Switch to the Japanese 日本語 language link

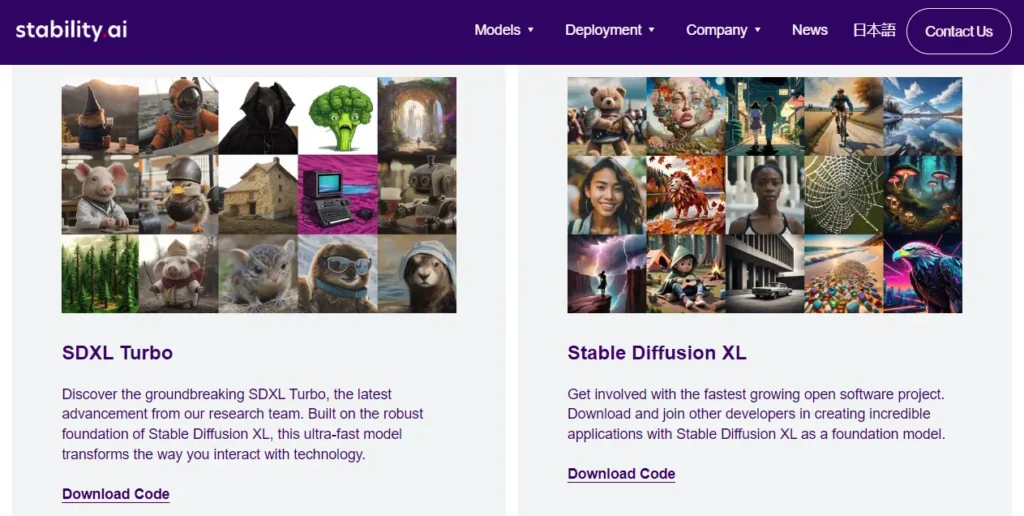[x=874, y=30]
